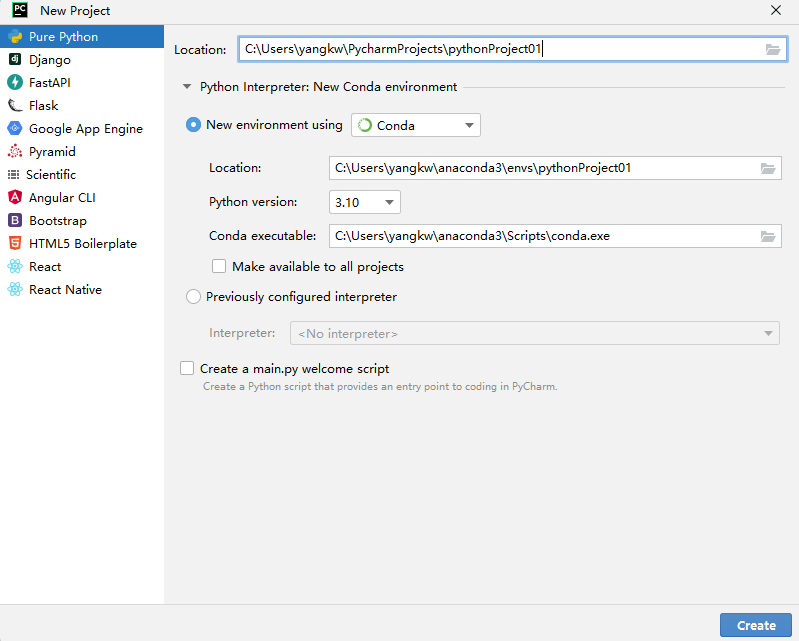Click the Scientific project icon
Image resolution: width=799 pixels, height=641 pixels.
click(13, 175)
